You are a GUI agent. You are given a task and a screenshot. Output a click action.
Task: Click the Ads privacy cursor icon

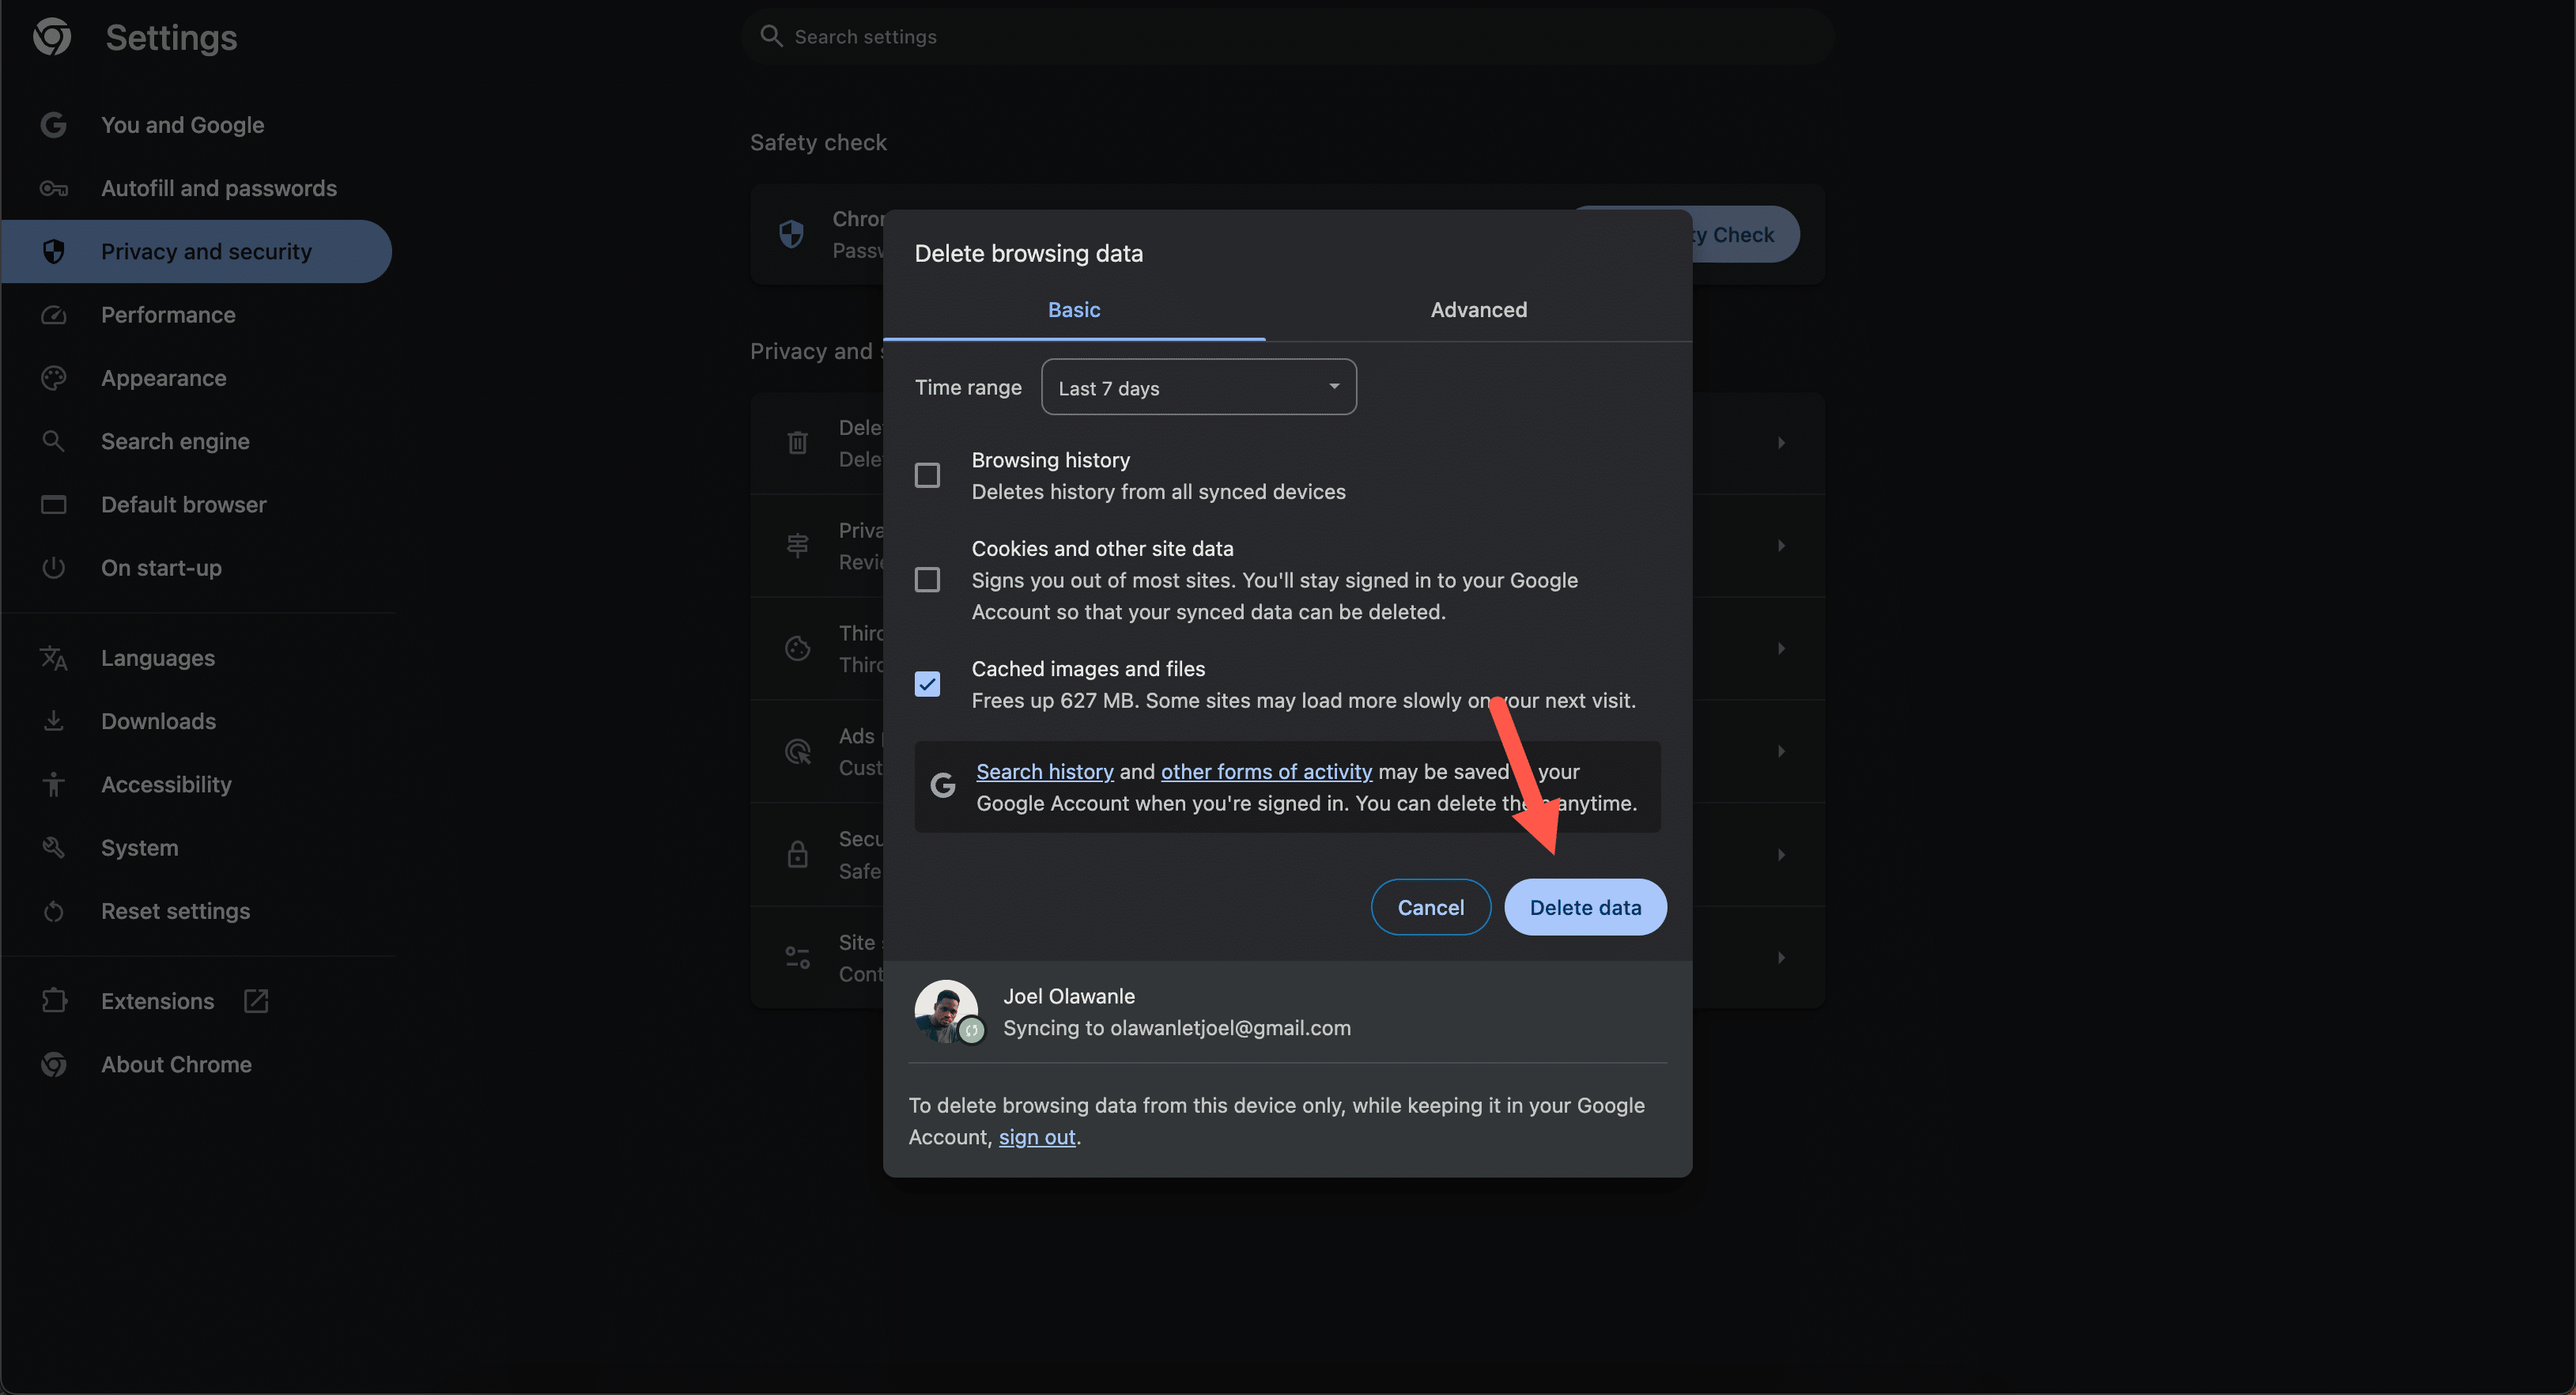[x=797, y=751]
